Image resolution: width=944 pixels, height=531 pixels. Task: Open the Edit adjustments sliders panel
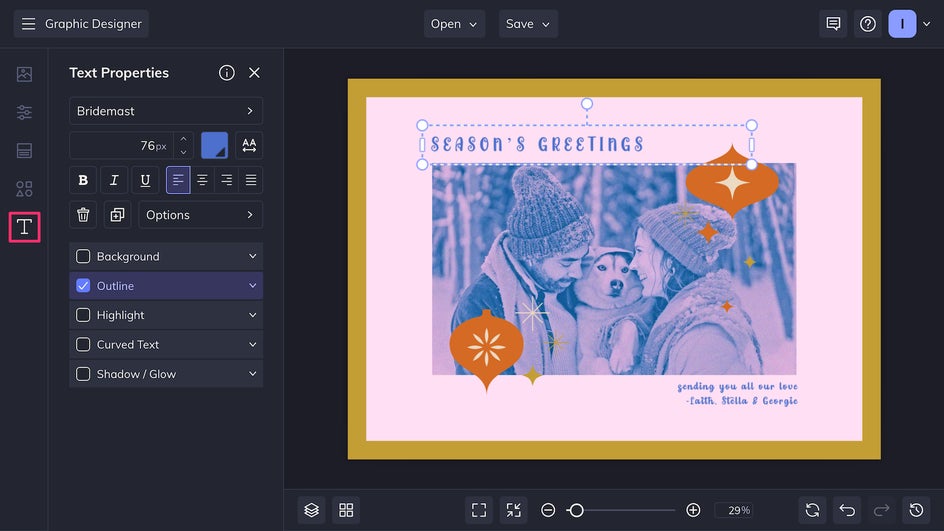click(24, 112)
